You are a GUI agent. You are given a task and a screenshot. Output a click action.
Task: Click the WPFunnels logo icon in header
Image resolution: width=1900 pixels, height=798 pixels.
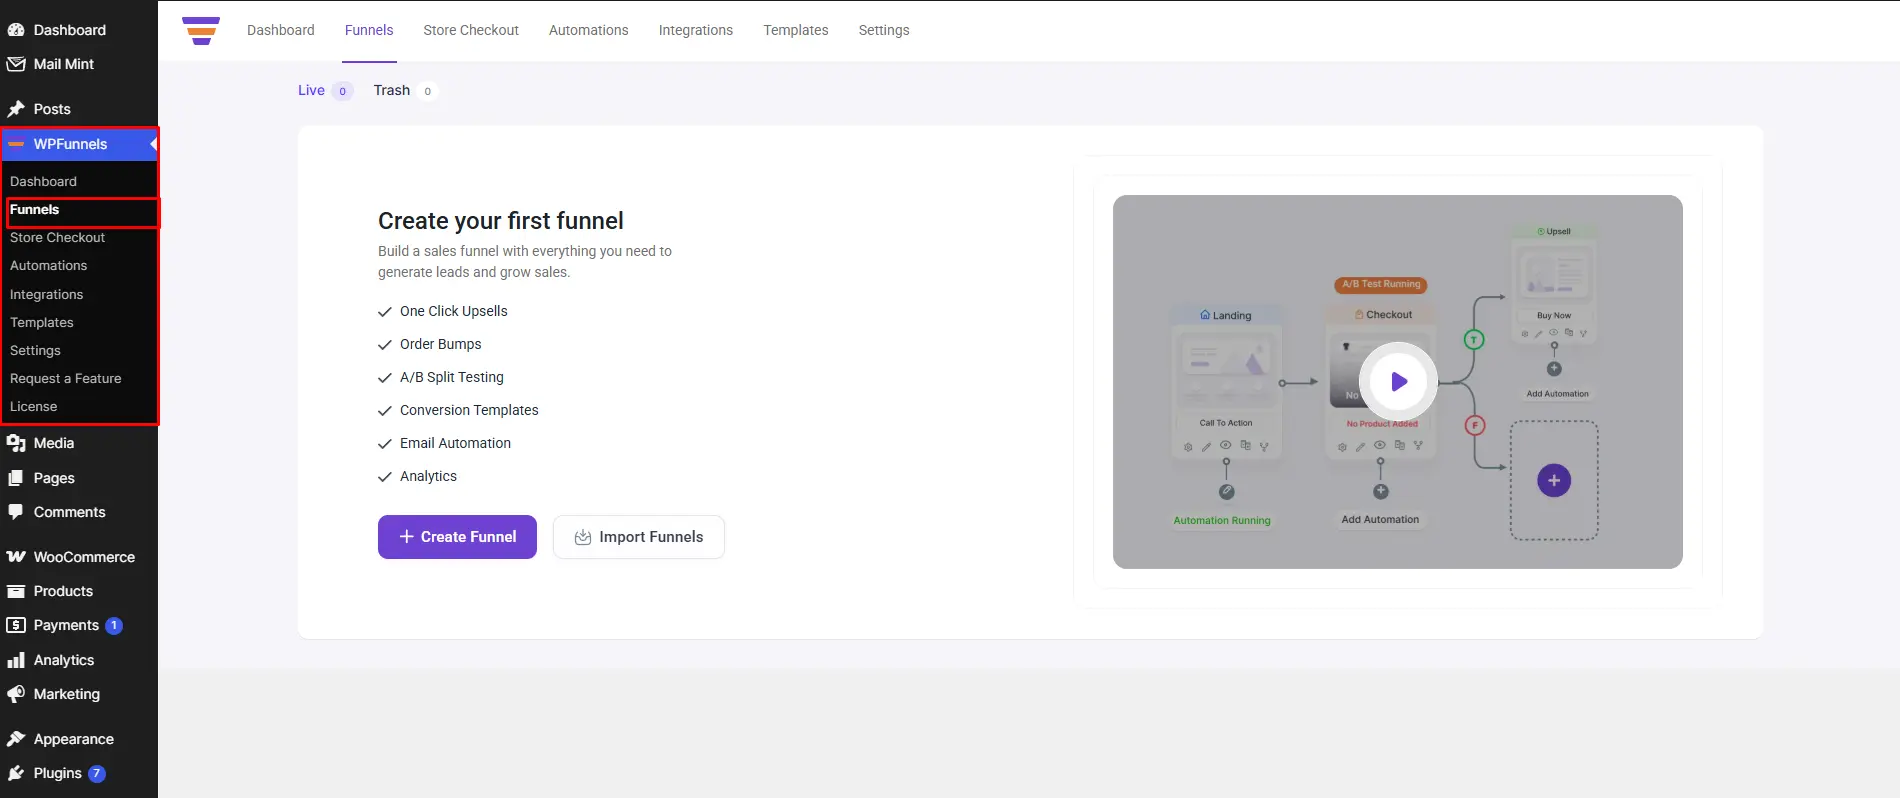coord(201,30)
